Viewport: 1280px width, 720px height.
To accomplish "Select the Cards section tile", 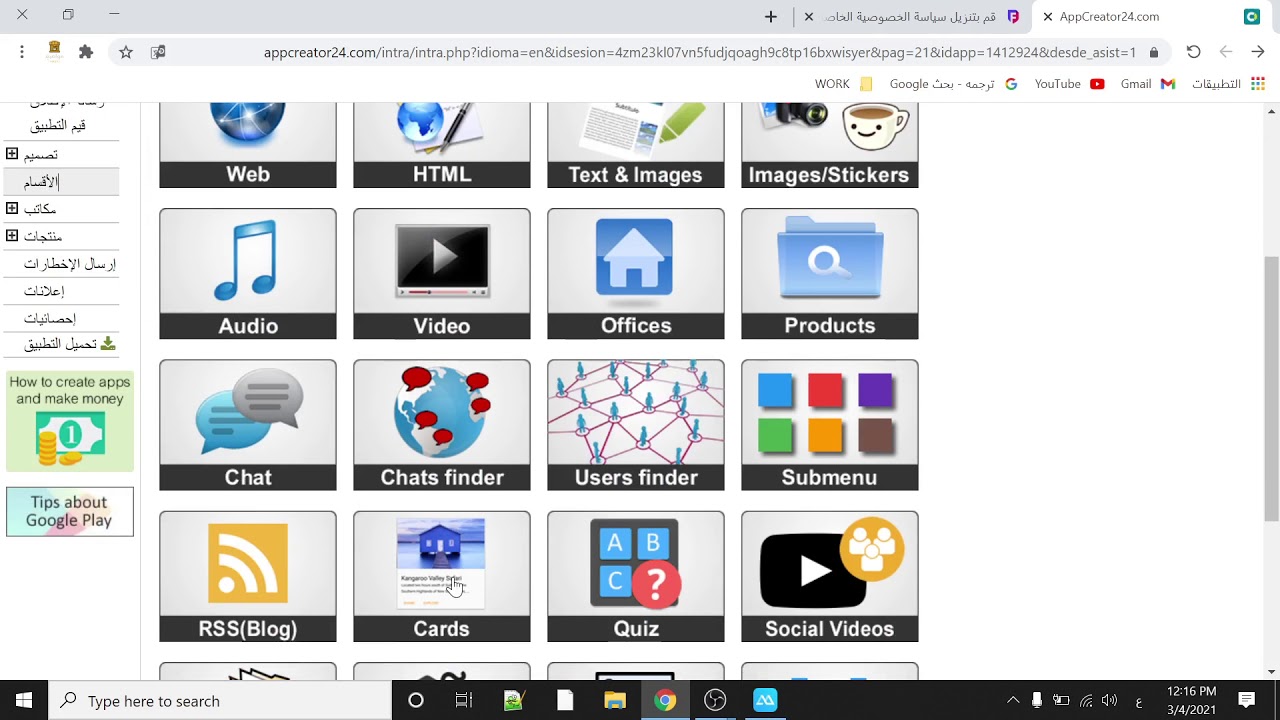I will (442, 577).
